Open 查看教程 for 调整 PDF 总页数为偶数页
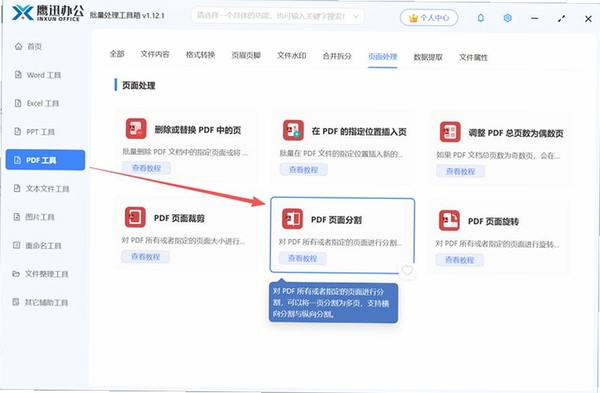 tap(460, 171)
